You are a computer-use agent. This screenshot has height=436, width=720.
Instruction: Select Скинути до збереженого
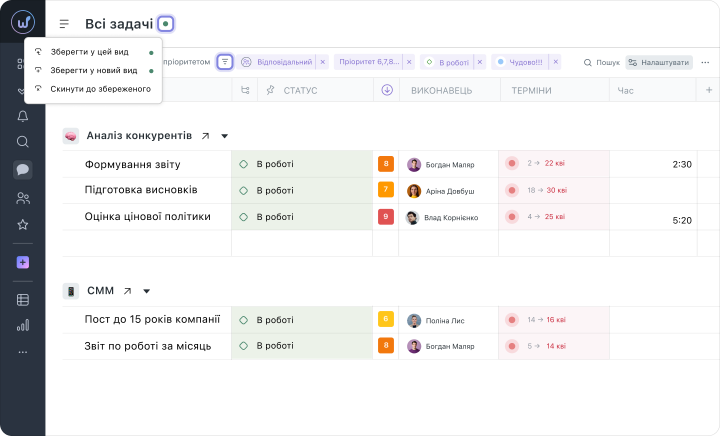[93, 89]
